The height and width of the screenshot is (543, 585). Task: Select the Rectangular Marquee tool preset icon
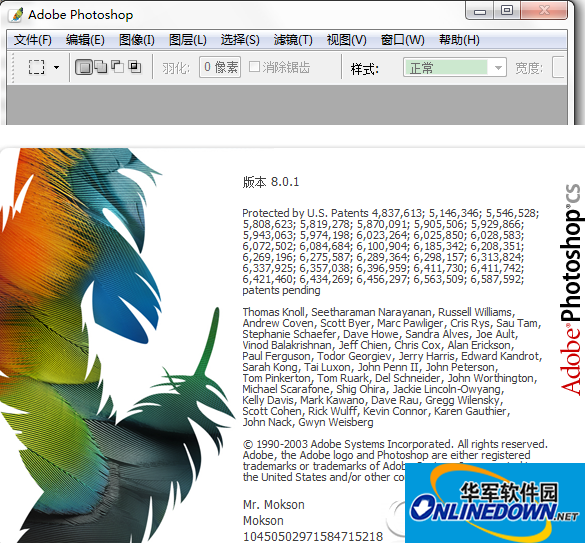pyautogui.click(x=36, y=68)
